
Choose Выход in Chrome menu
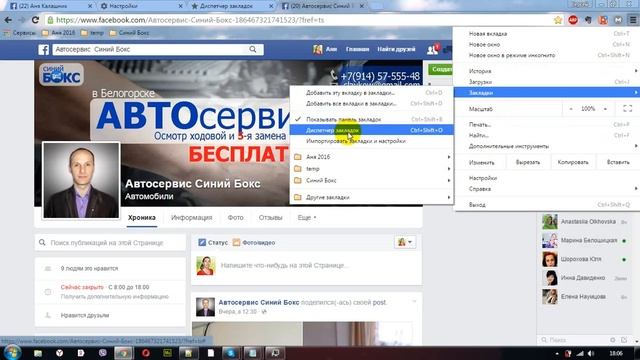click(x=547, y=205)
